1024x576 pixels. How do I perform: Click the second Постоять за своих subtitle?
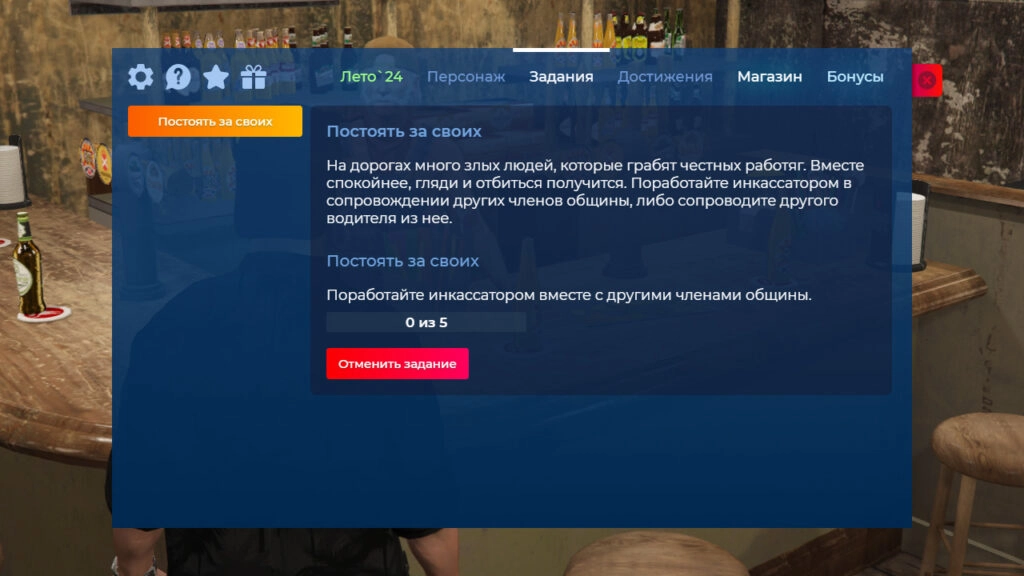[x=403, y=261]
